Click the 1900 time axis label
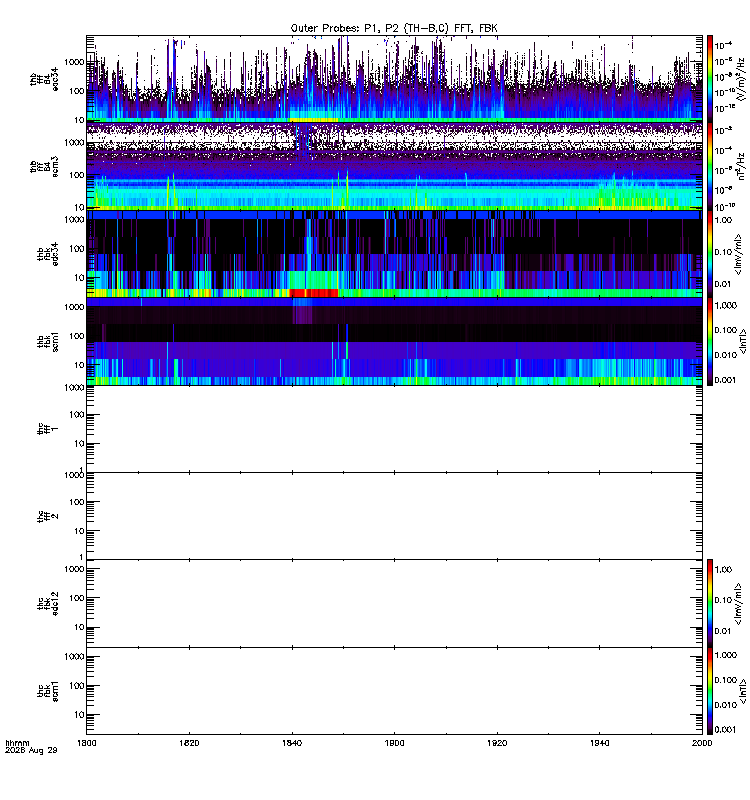750x800 pixels. pyautogui.click(x=394, y=743)
